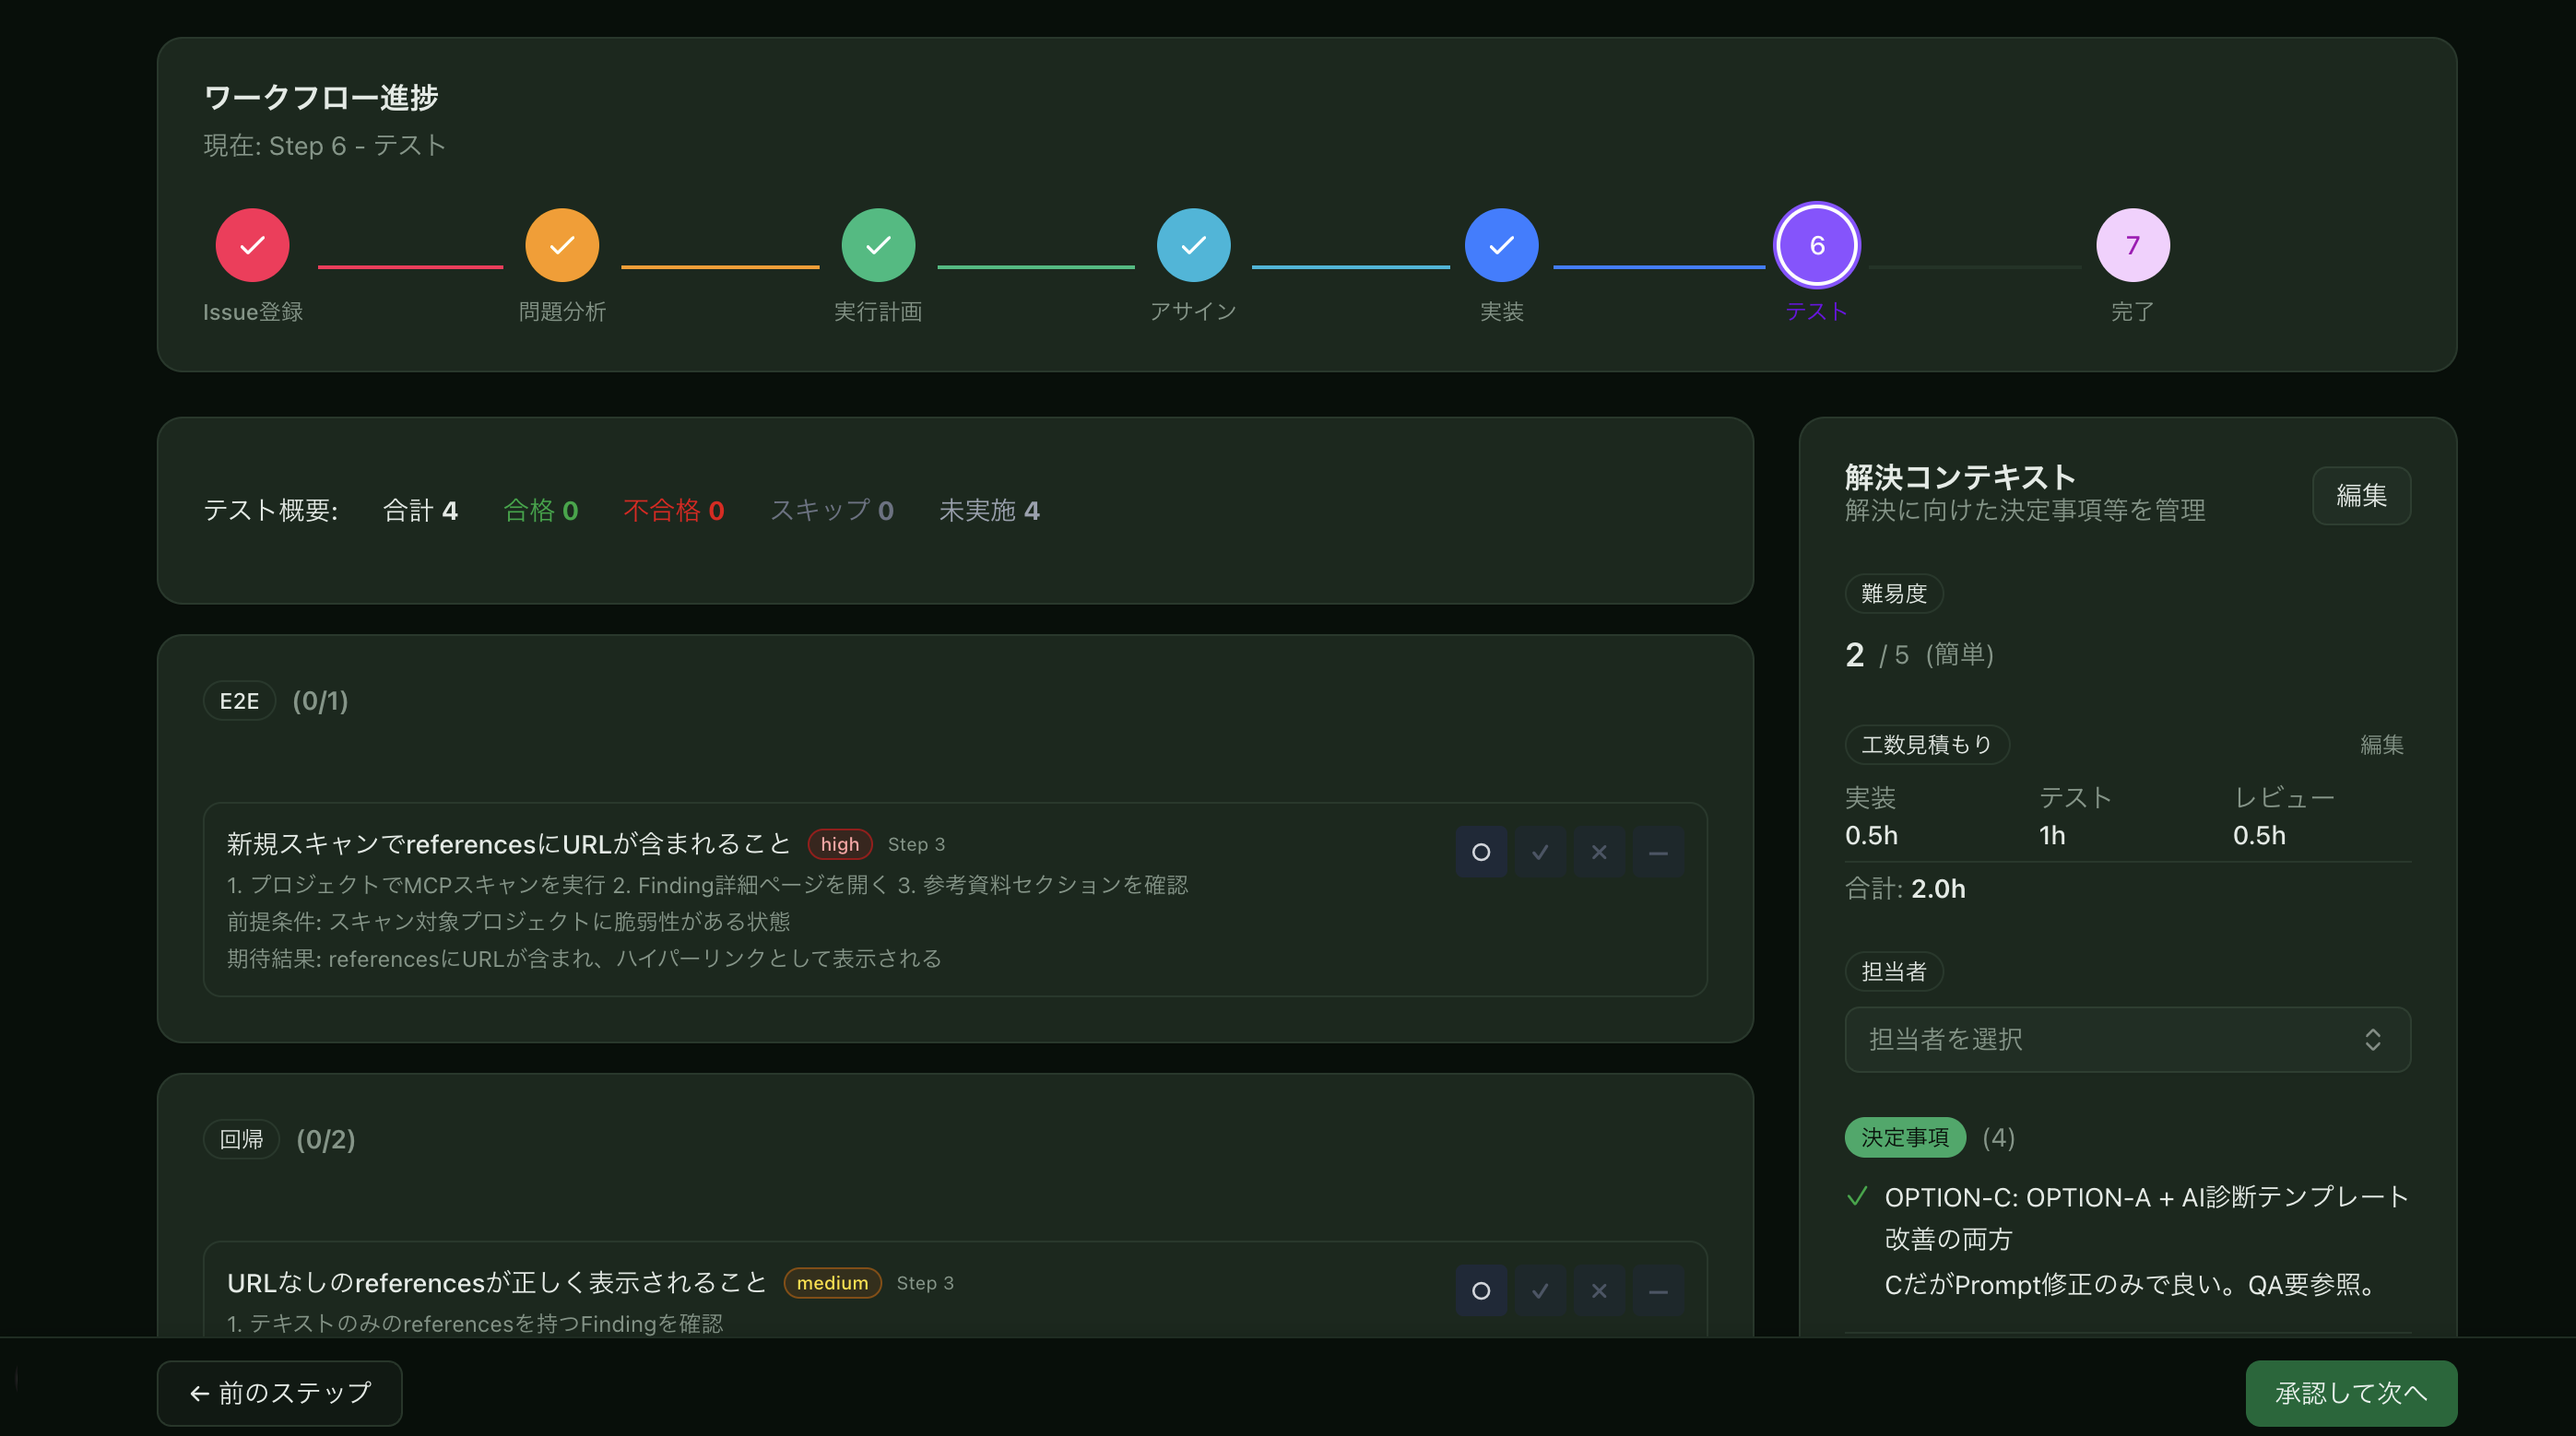Image resolution: width=2576 pixels, height=1436 pixels.
Task: Select the 問題分析 step label
Action: 562,311
